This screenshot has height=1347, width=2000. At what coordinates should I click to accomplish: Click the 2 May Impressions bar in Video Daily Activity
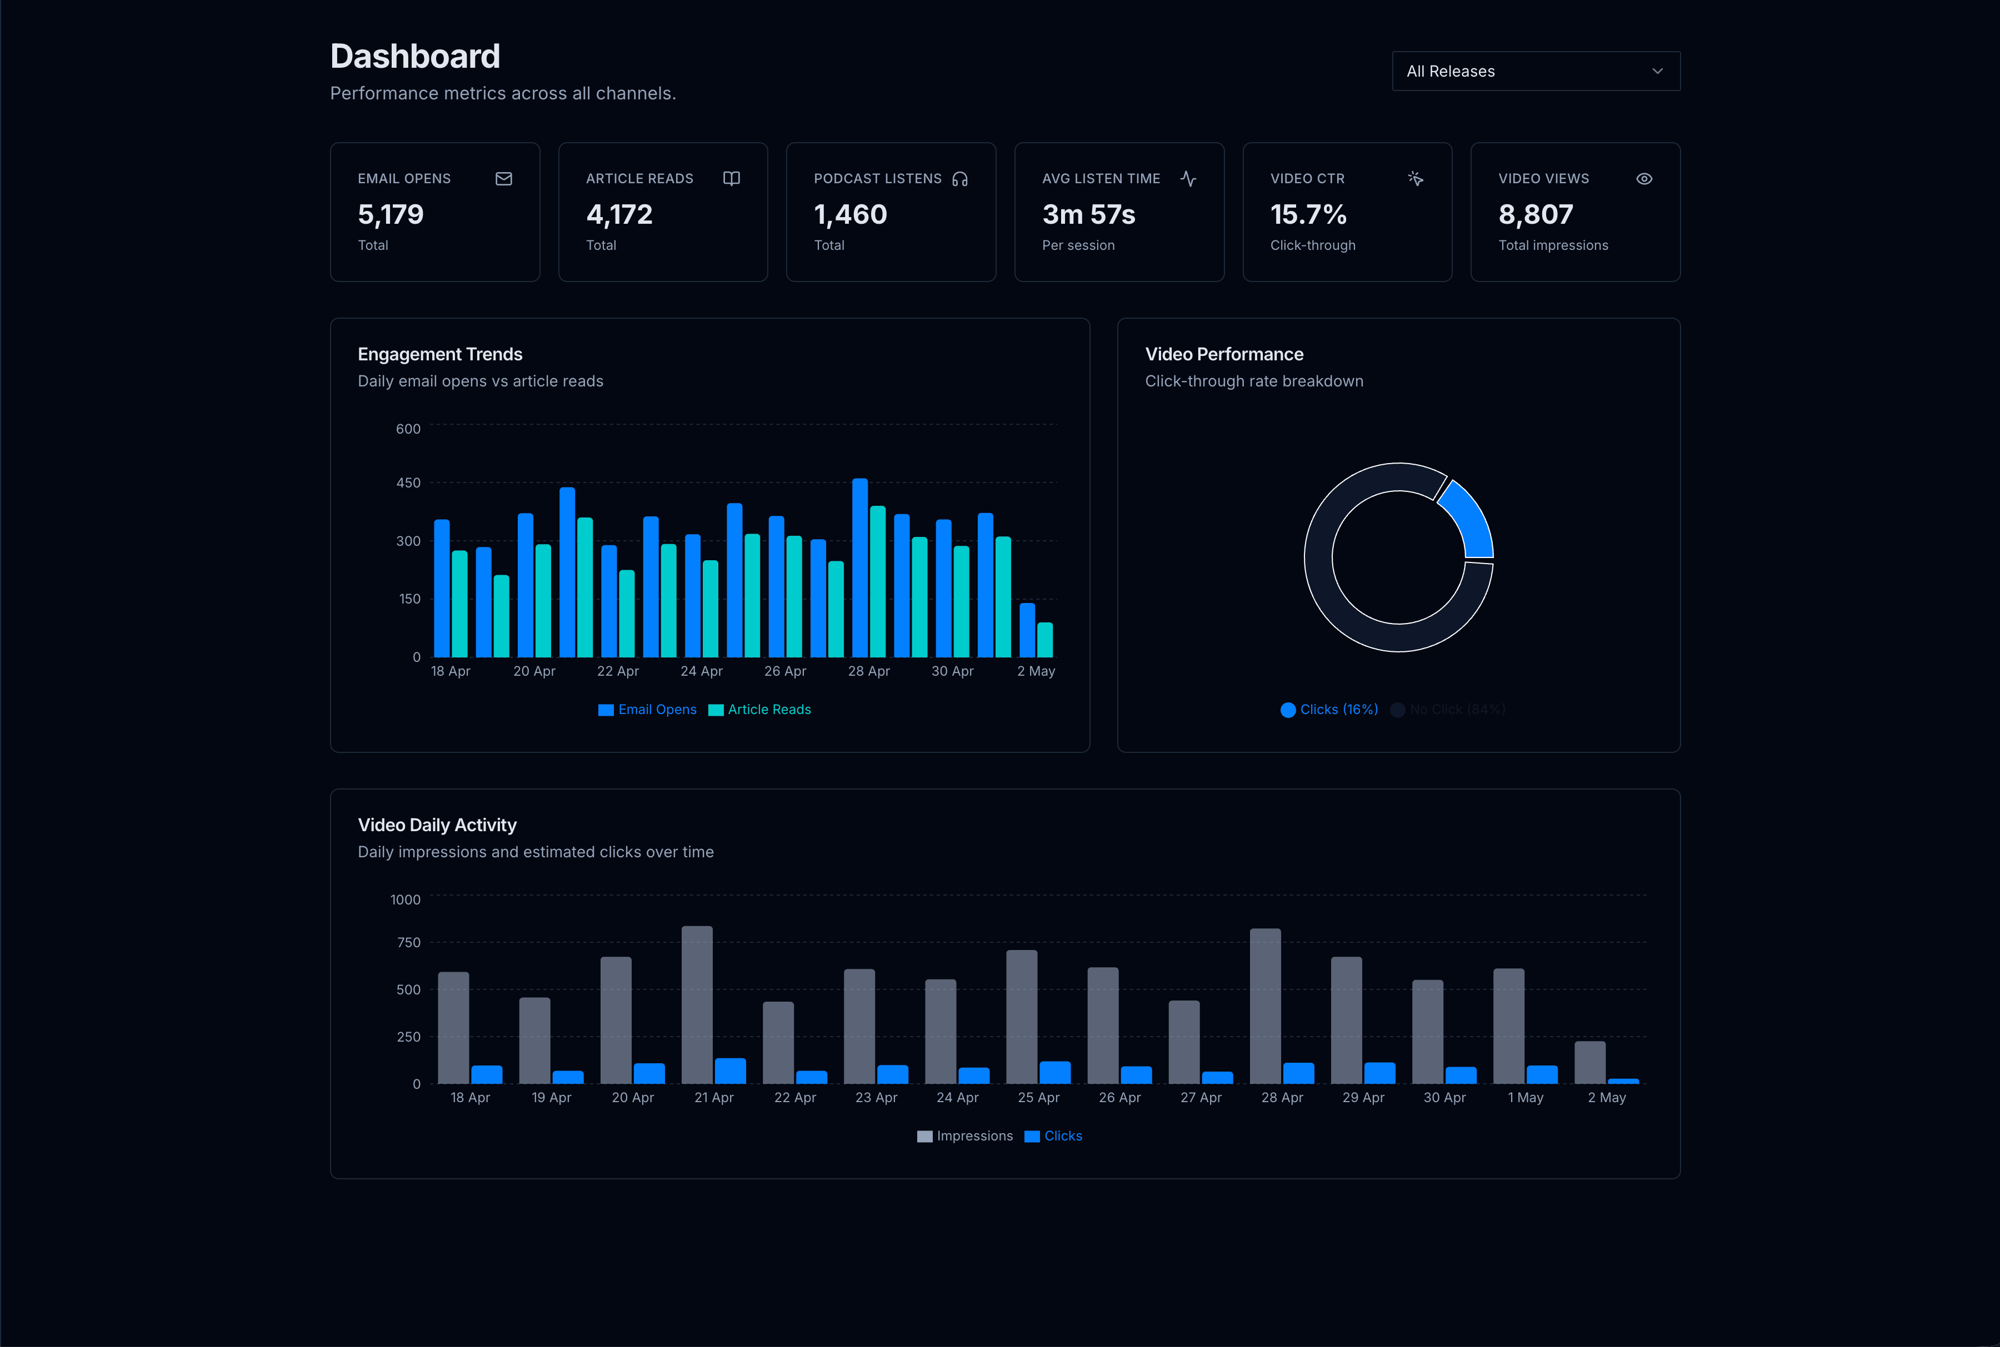pos(1590,1062)
